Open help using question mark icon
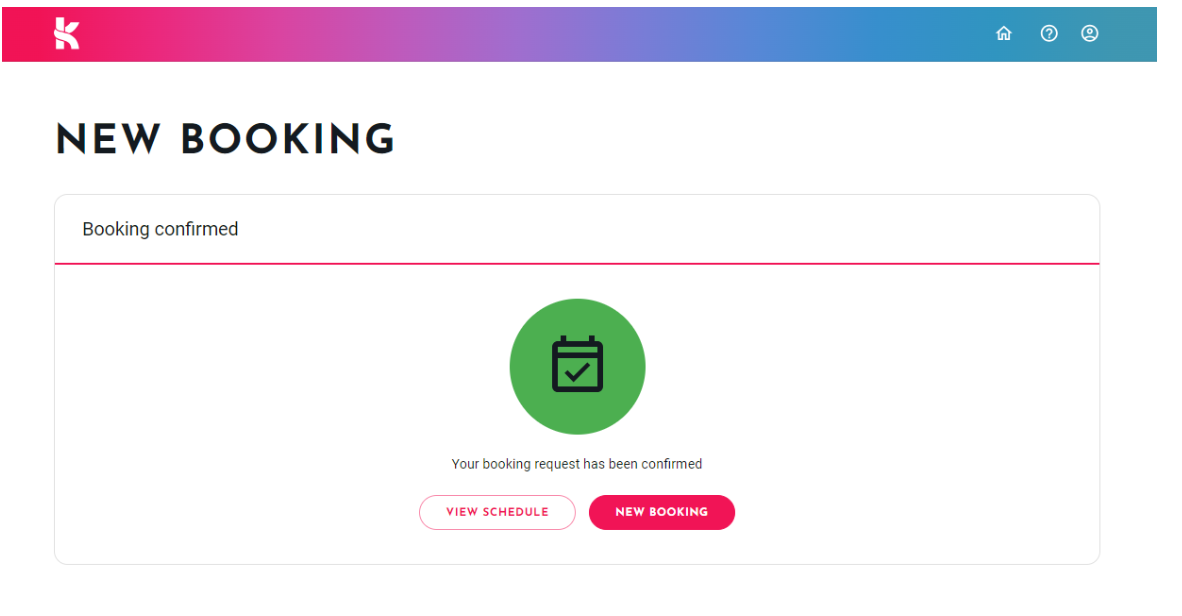This screenshot has width=1182, height=616. tap(1049, 33)
